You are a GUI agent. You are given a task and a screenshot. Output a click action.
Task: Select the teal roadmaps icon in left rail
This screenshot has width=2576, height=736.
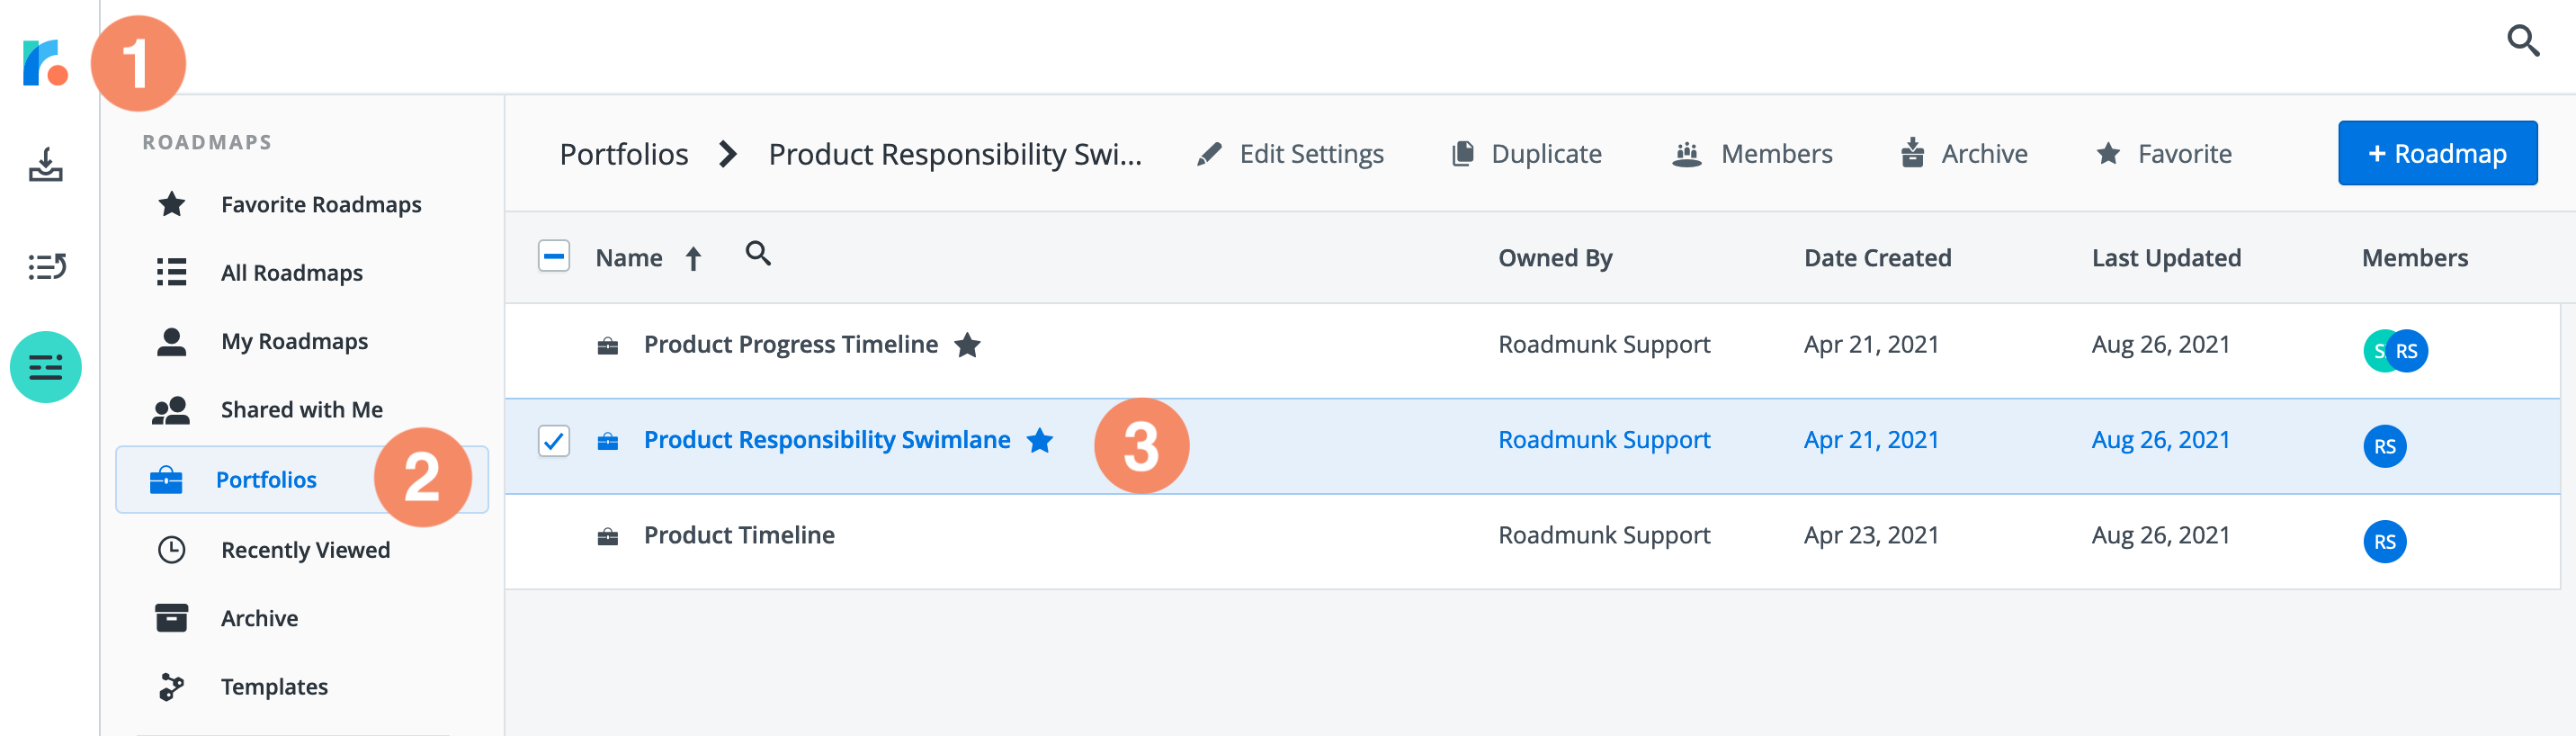pos(46,367)
